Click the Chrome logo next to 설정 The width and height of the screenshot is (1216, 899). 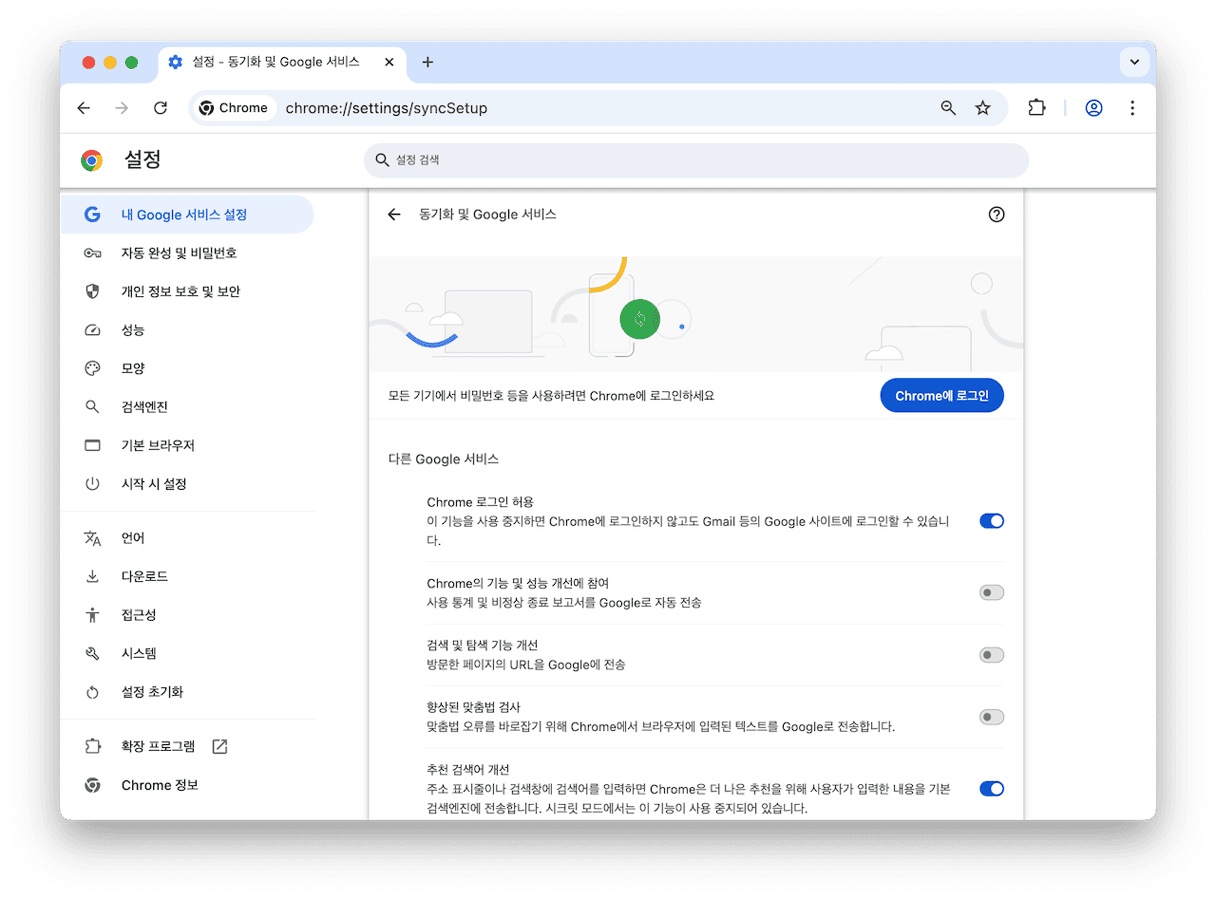click(x=92, y=160)
